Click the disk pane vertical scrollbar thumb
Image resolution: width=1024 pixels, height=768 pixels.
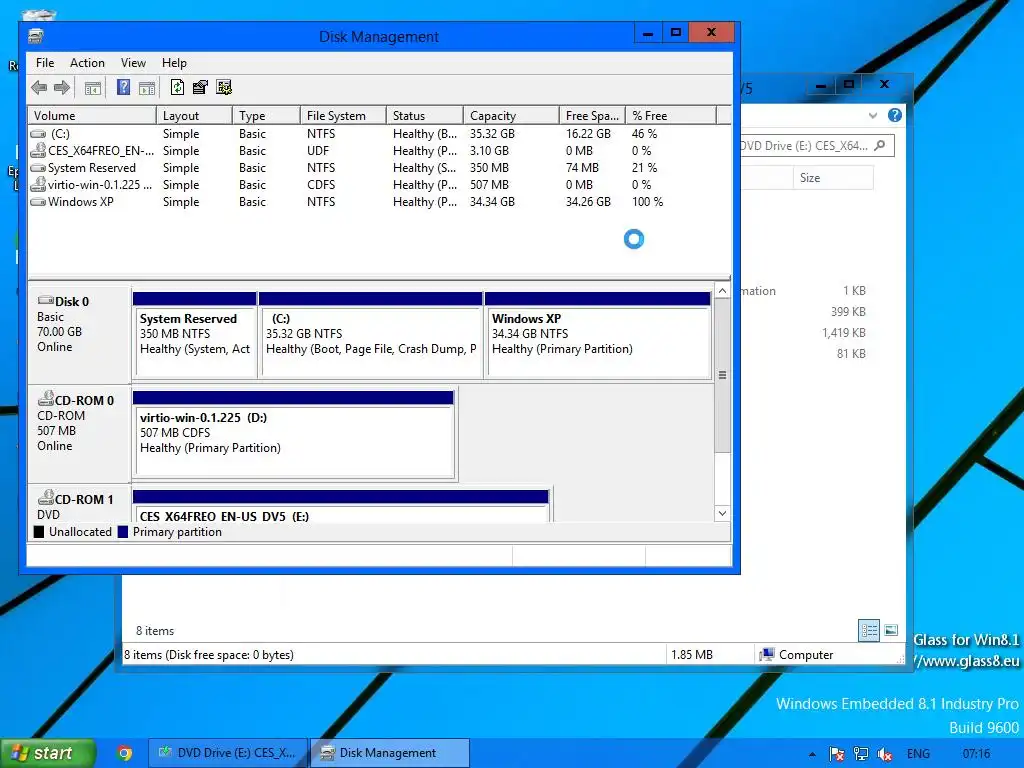(x=722, y=375)
